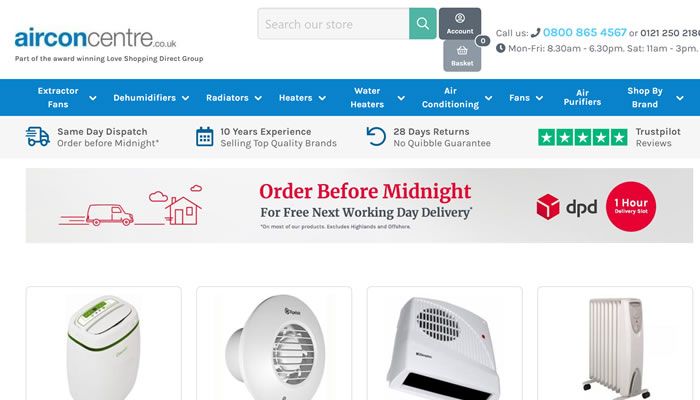Expand the Shop By Brand chevron
This screenshot has width=700, height=400.
679,98
